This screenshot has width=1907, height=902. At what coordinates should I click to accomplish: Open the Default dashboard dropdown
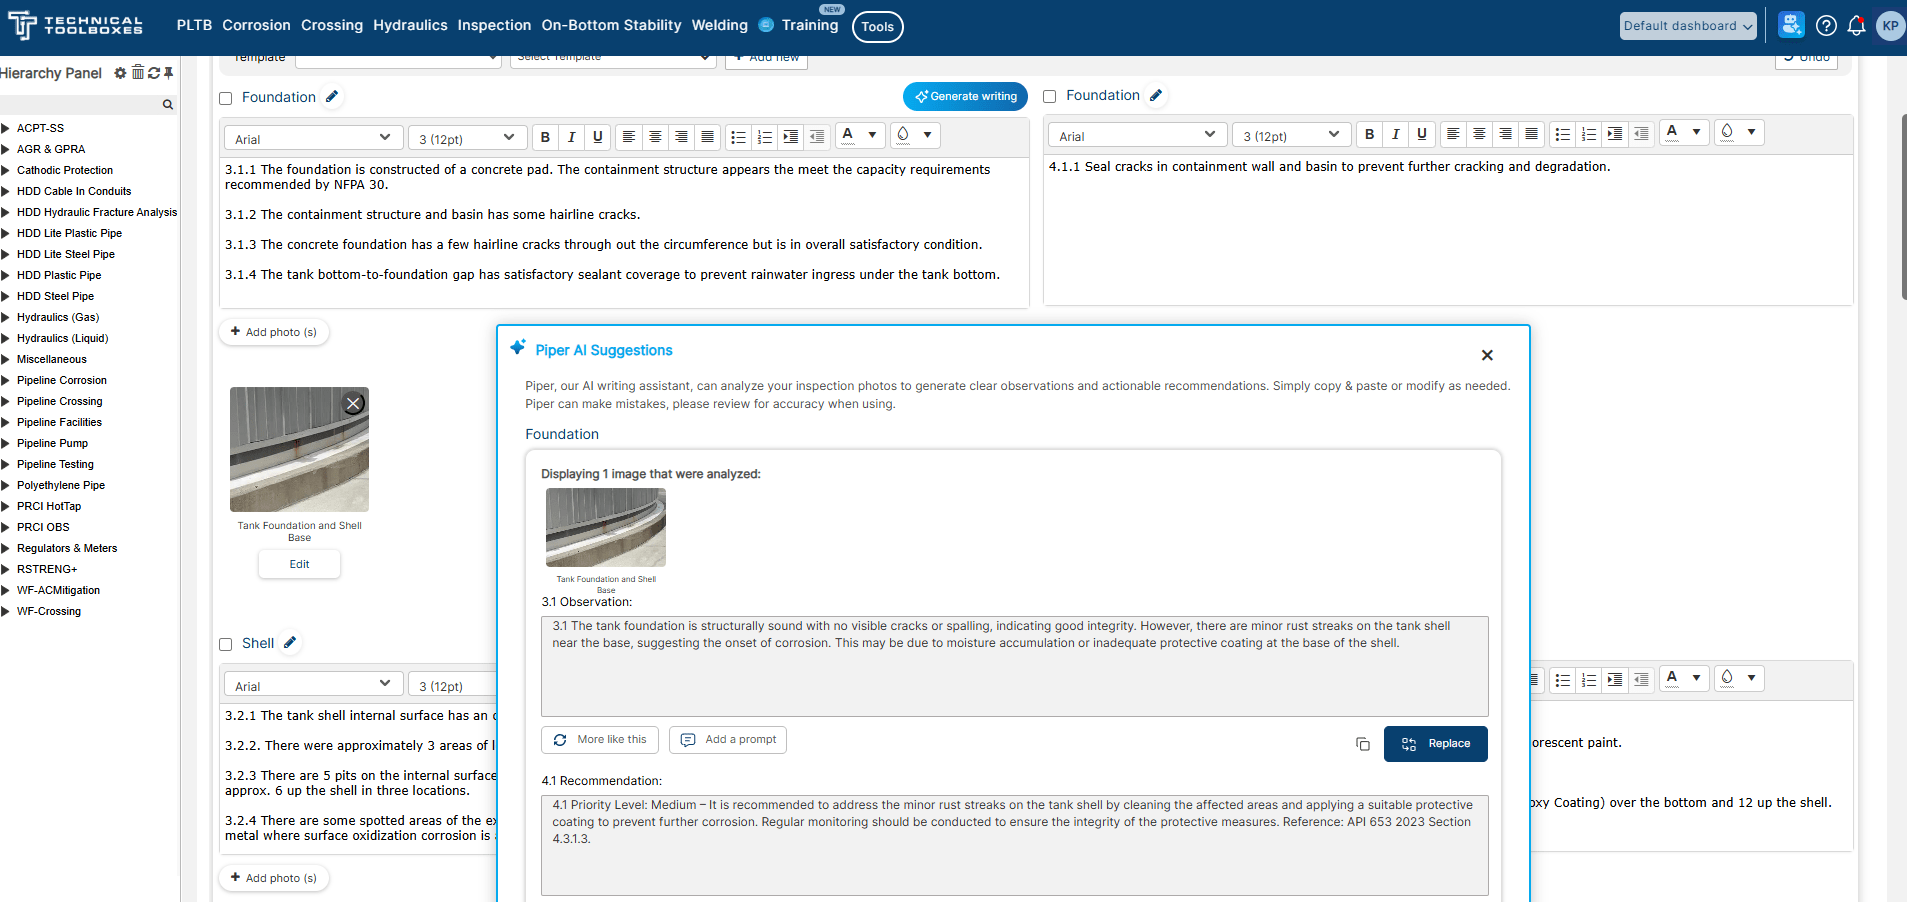tap(1687, 26)
